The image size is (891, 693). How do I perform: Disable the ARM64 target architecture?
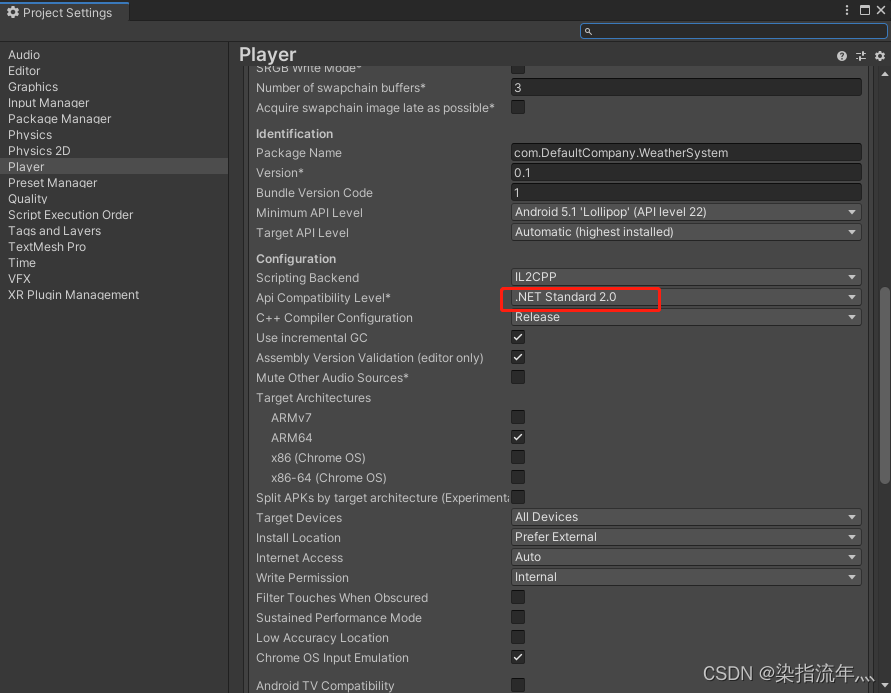pyautogui.click(x=517, y=437)
